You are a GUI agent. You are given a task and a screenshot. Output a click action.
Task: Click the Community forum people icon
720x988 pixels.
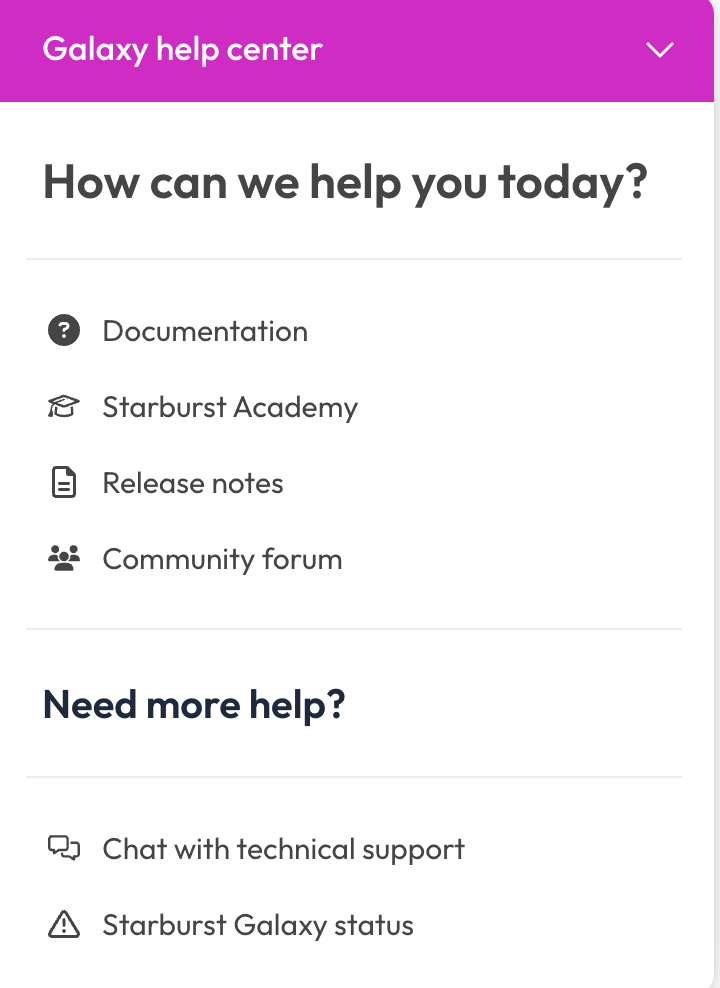tap(64, 558)
